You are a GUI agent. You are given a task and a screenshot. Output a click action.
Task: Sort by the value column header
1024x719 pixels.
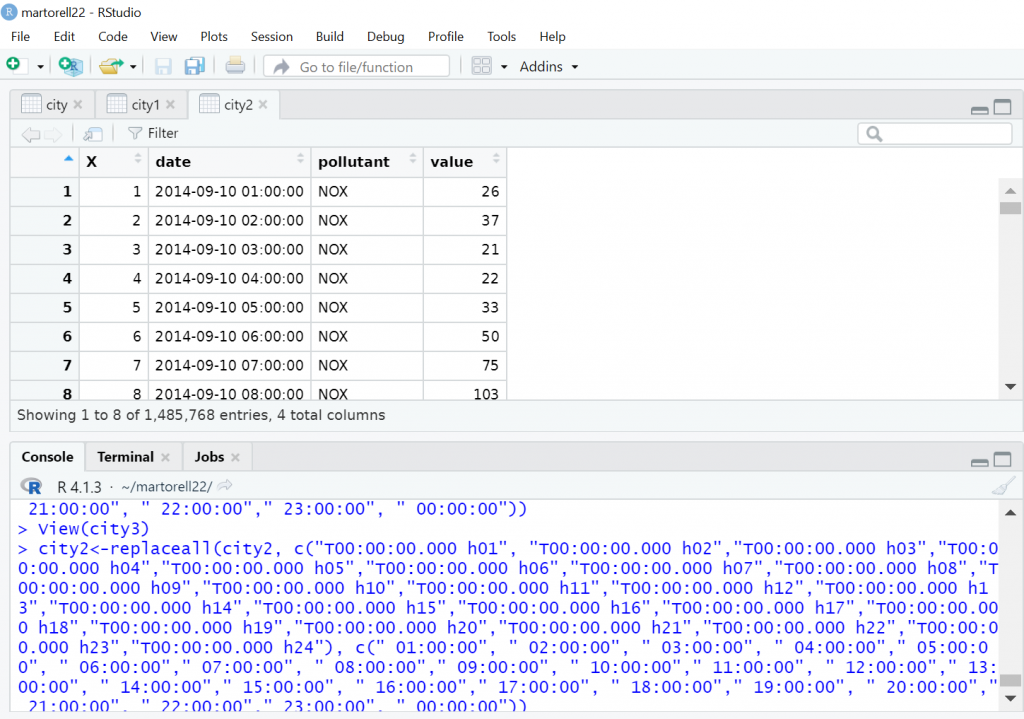point(465,162)
